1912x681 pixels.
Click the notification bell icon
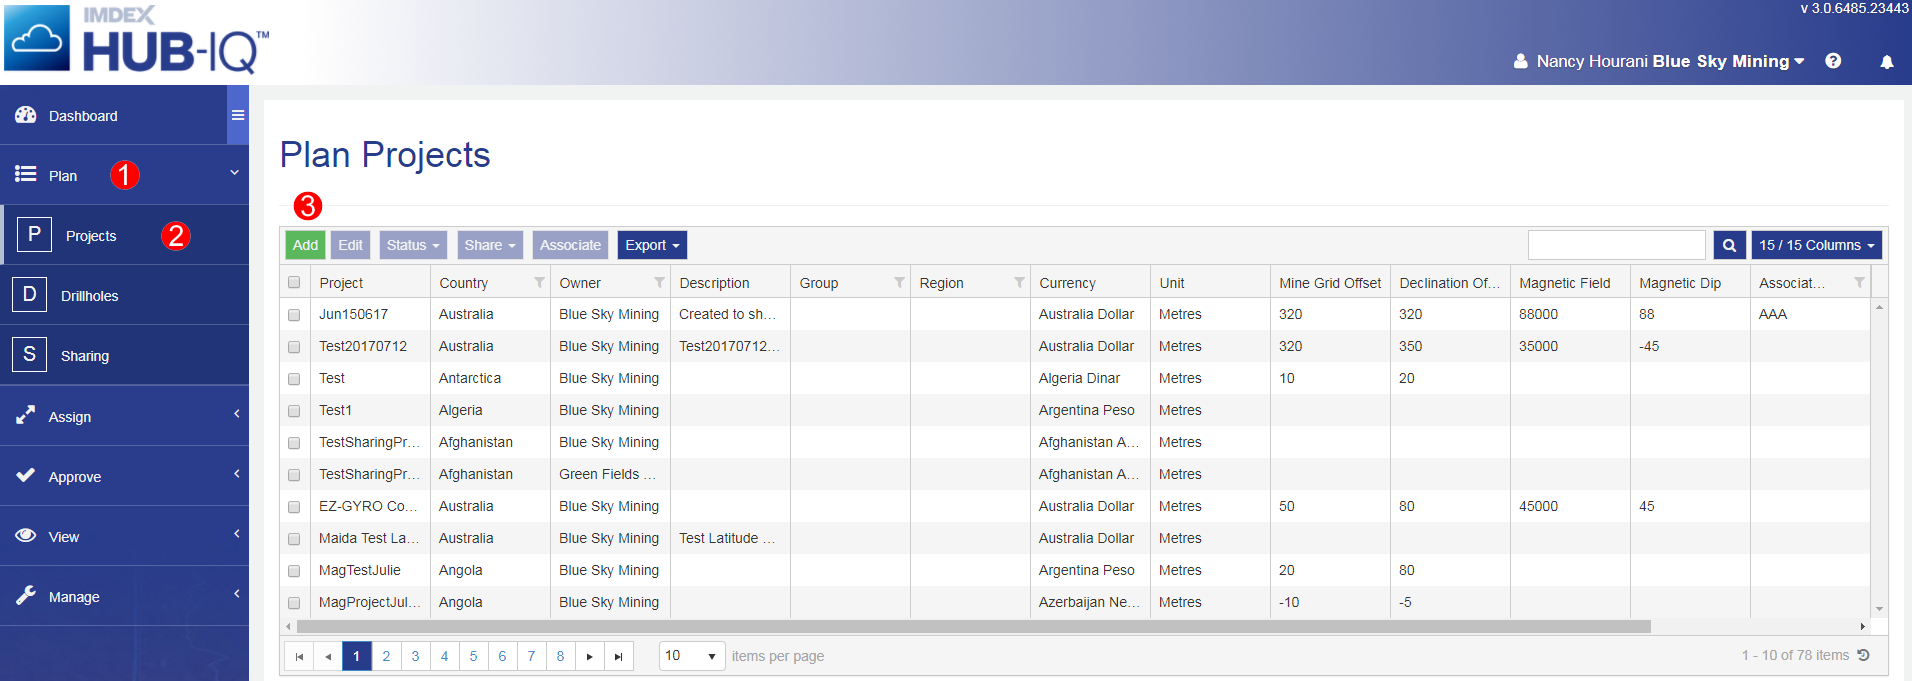[x=1886, y=62]
